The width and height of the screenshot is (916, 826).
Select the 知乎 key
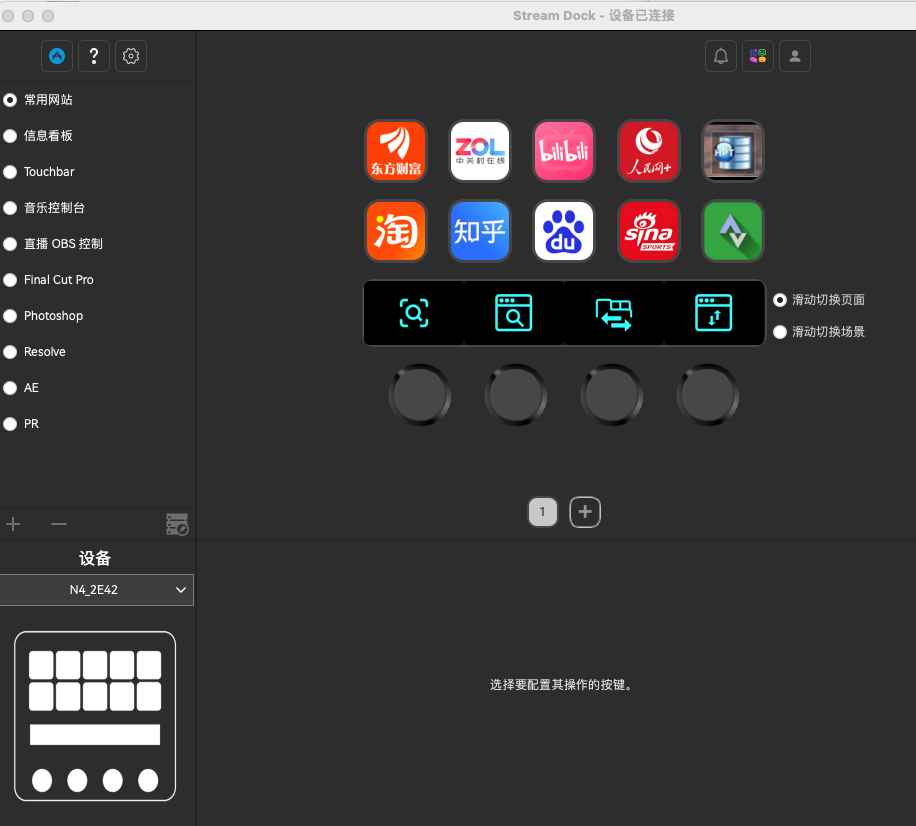(x=480, y=231)
